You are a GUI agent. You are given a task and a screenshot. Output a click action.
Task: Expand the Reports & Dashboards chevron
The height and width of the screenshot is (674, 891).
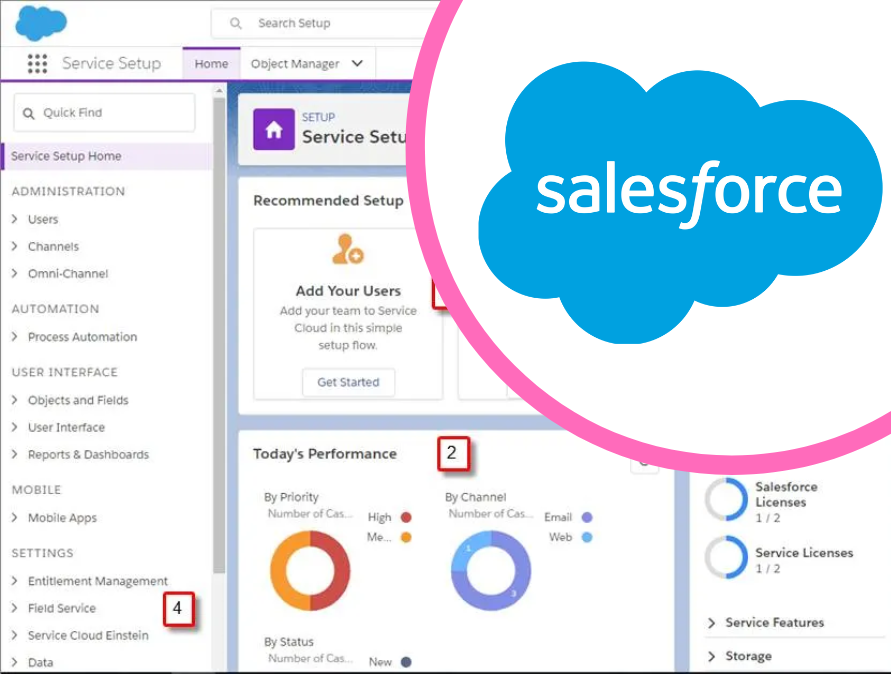tap(15, 454)
